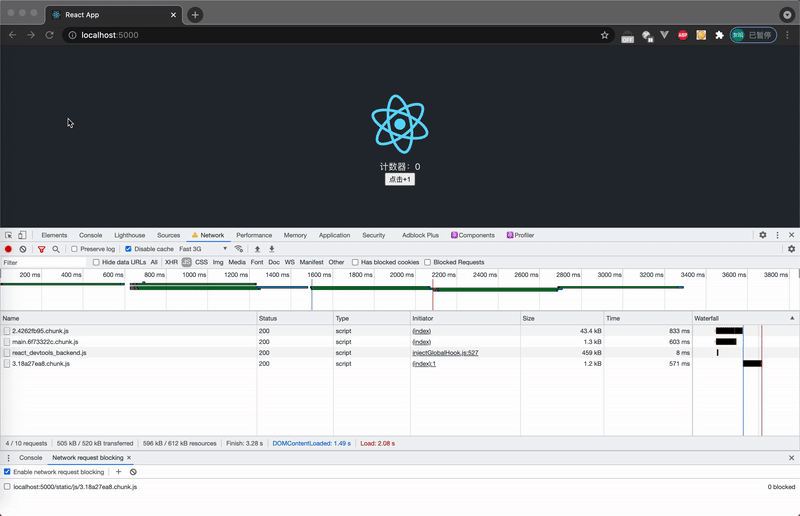
Task: Activate the inspect element picker
Action: tap(8, 235)
